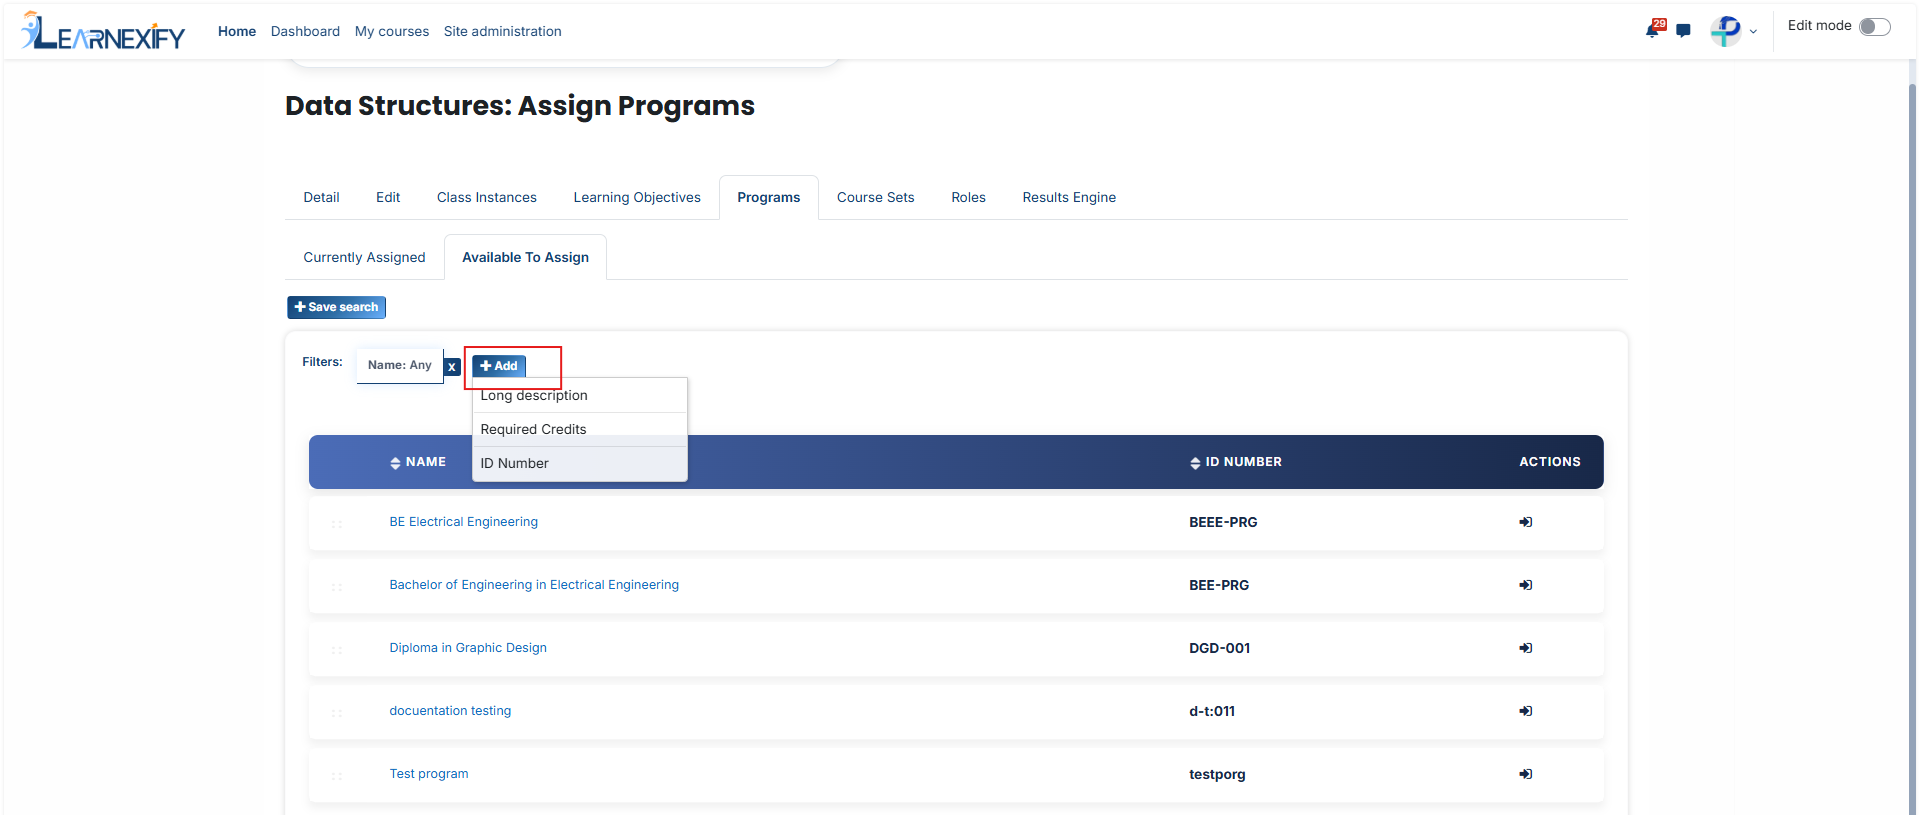Open the Roles tab
1919x815 pixels.
968,197
